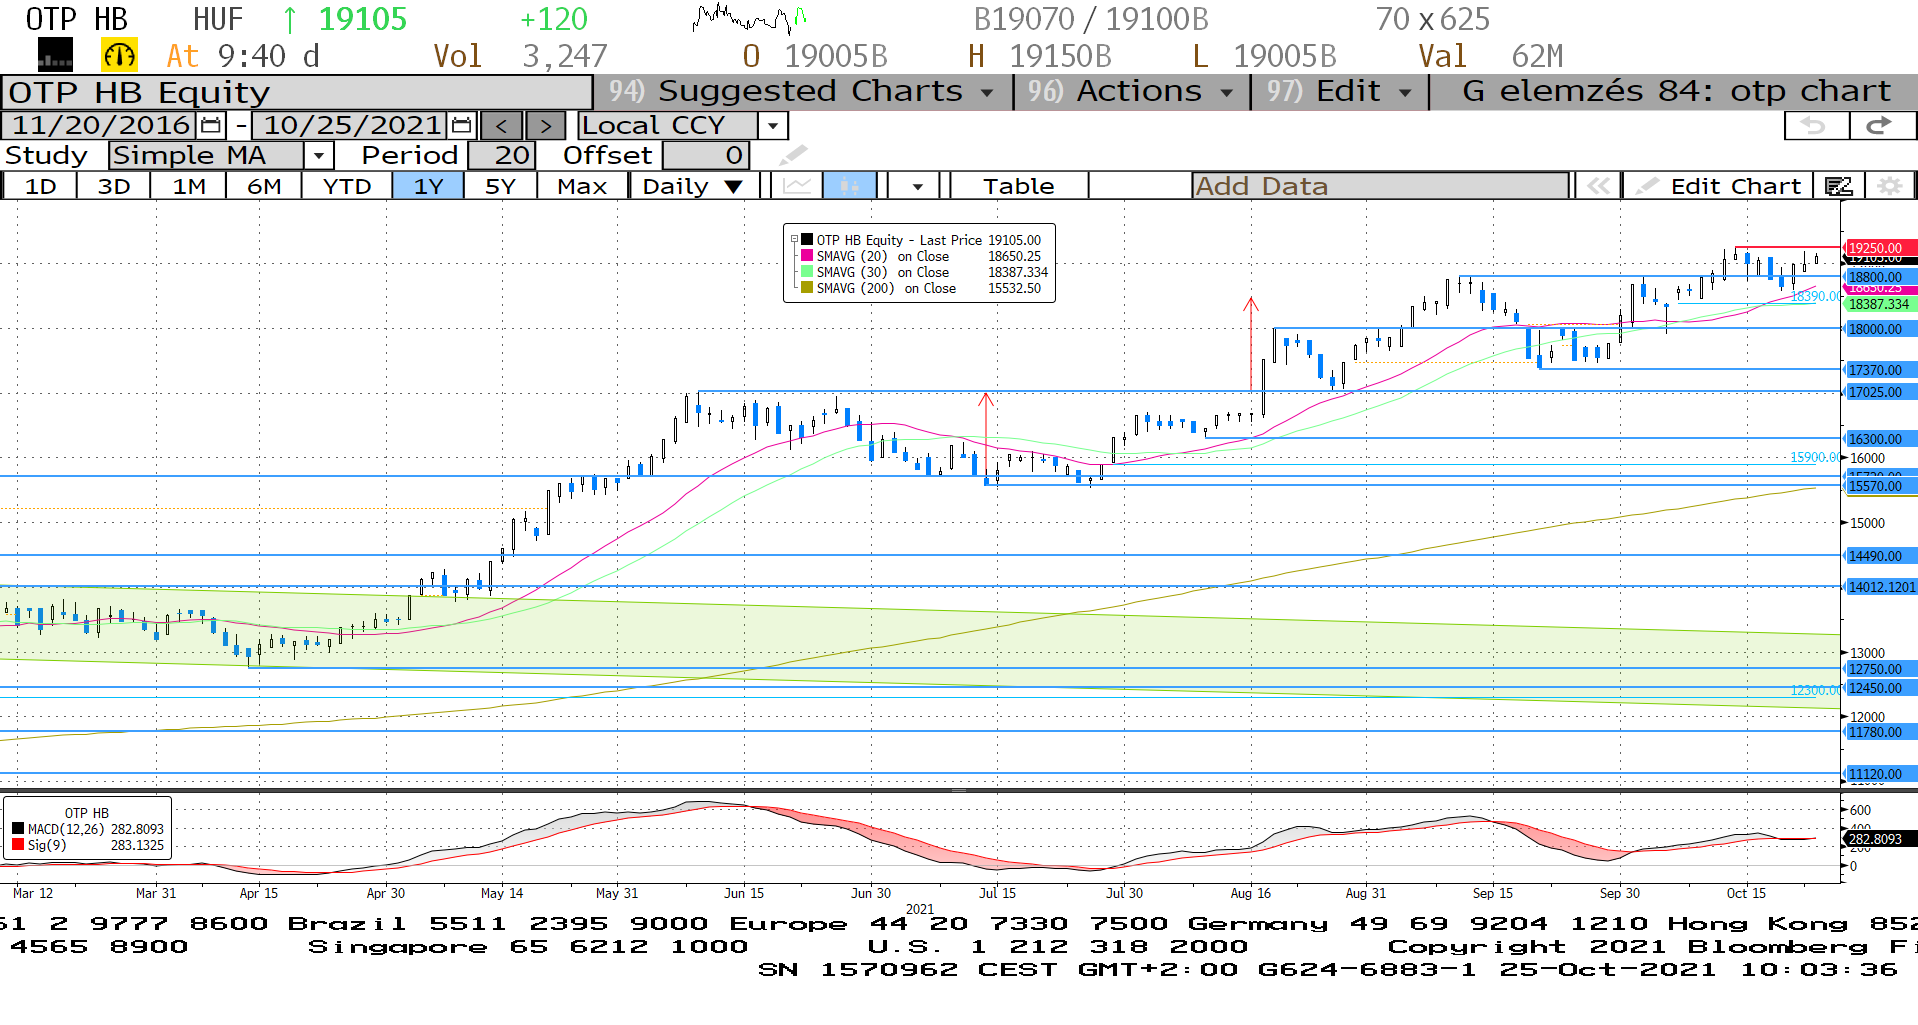
Task: Click the 17370.00 price level label
Action: (x=1880, y=370)
